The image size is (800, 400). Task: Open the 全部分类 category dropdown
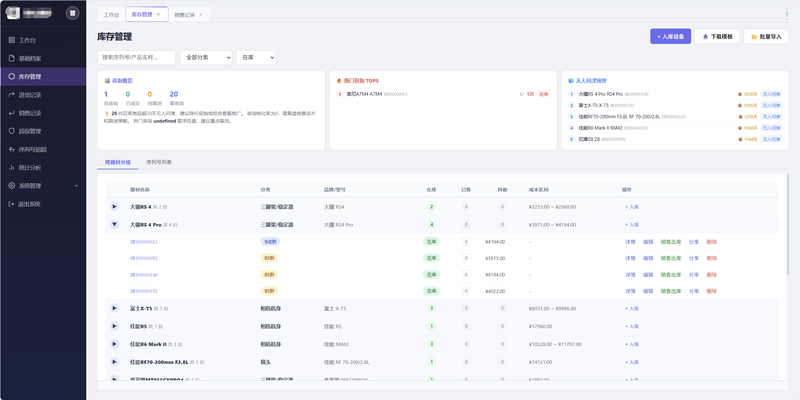click(206, 58)
